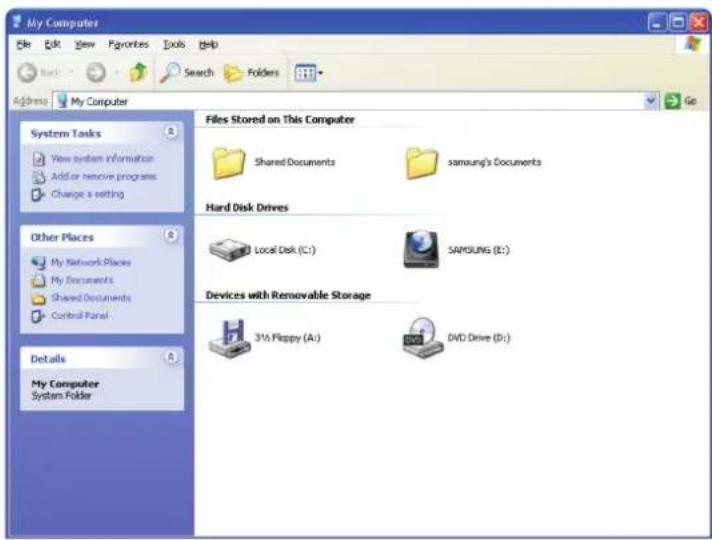
Task: Select the samsung's Documents folder icon
Action: click(x=422, y=163)
